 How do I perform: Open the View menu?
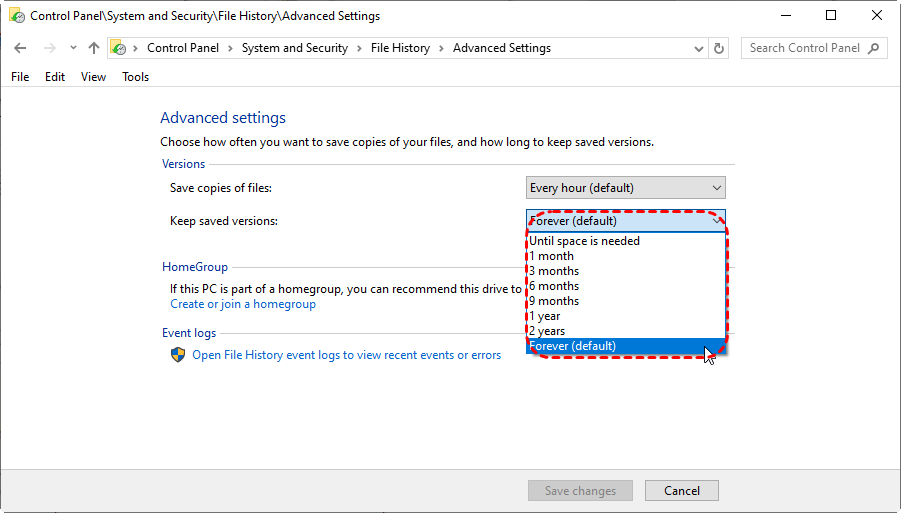click(x=93, y=77)
